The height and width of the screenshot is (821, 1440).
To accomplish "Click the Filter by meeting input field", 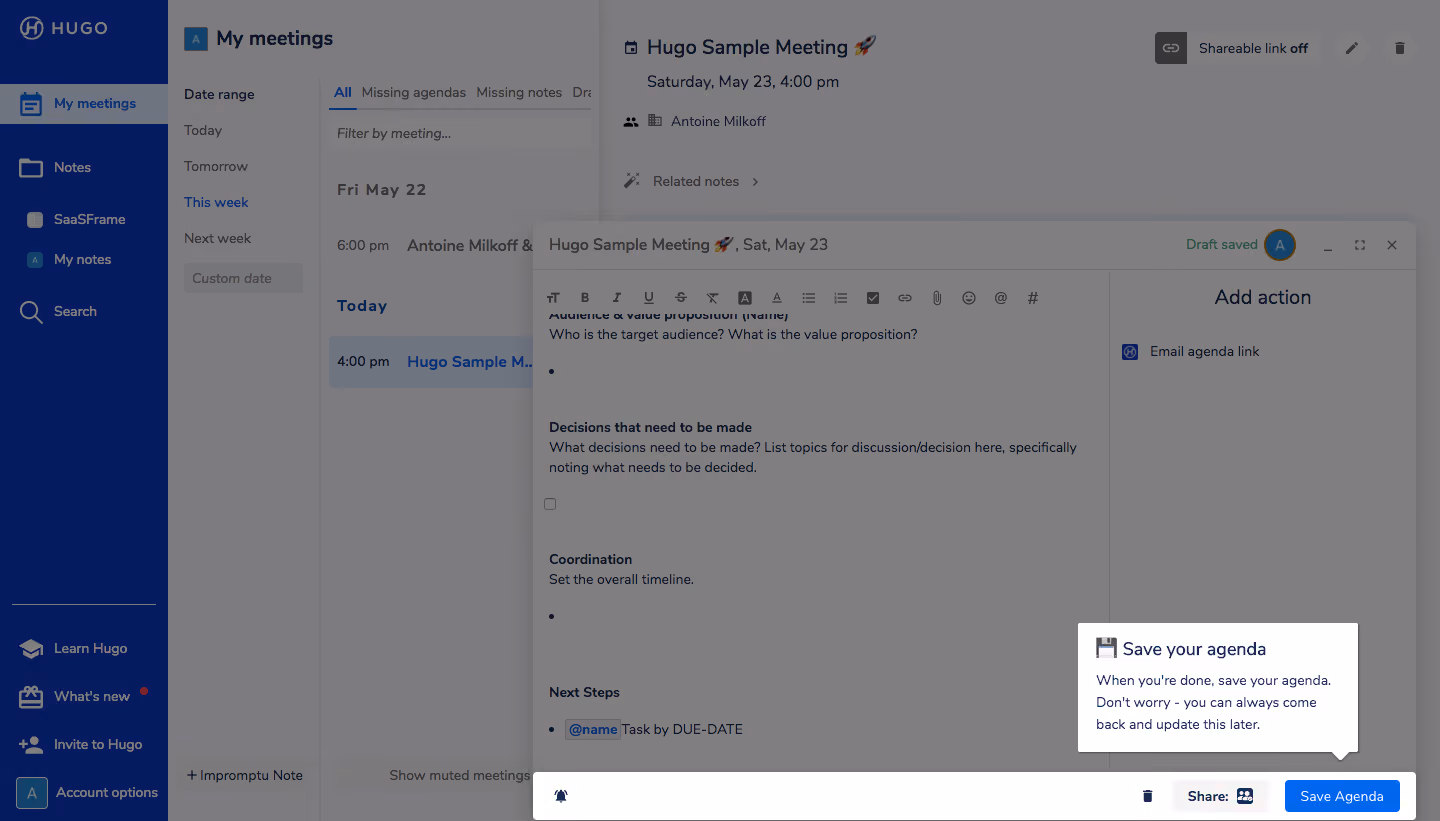I will coord(460,133).
